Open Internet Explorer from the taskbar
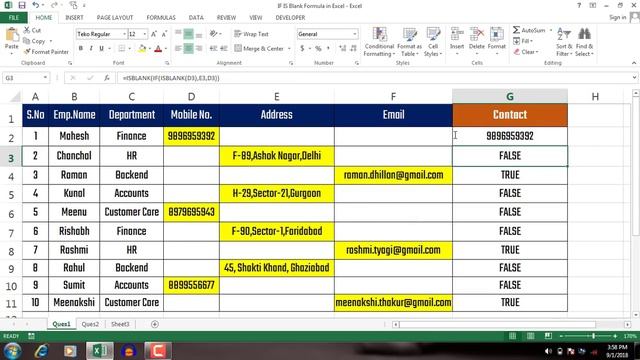The height and width of the screenshot is (360, 640). [41, 351]
